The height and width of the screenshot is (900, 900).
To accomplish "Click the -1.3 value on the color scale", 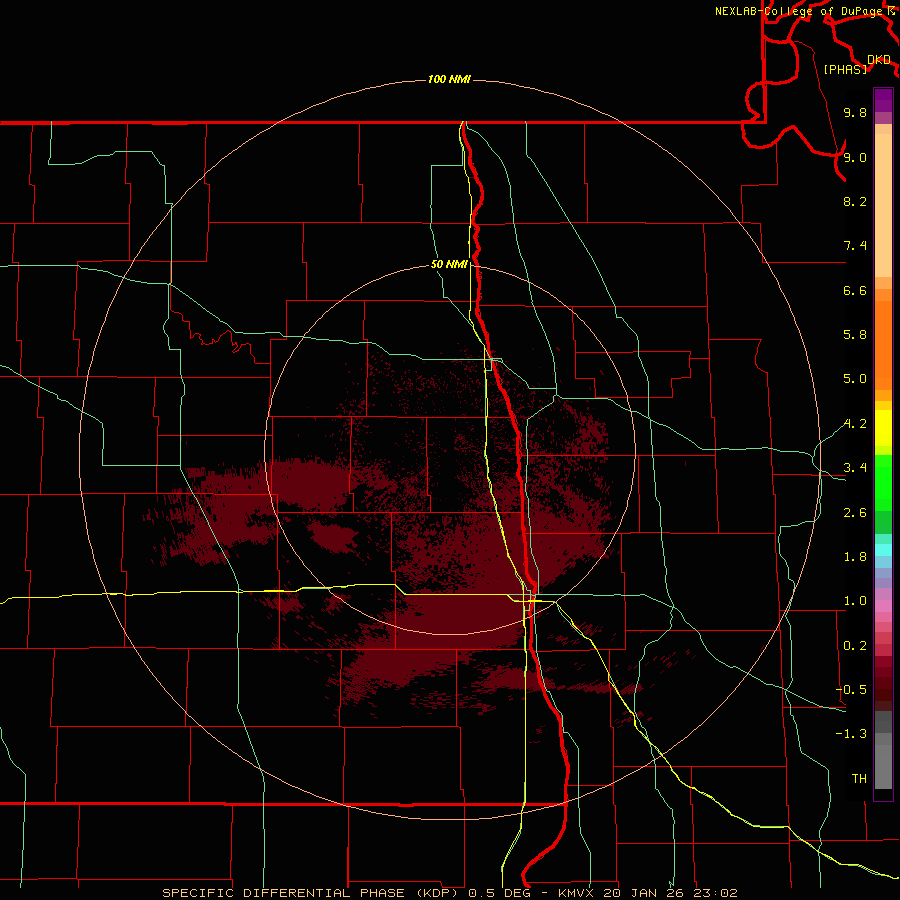I will point(851,734).
